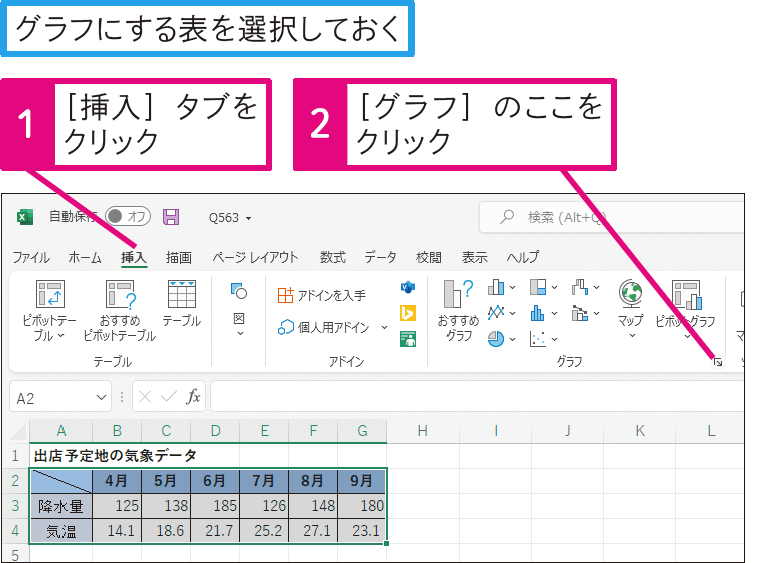The height and width of the screenshot is (563, 783).
Task: Click the ピボットテーブル icon
Action: point(50,294)
